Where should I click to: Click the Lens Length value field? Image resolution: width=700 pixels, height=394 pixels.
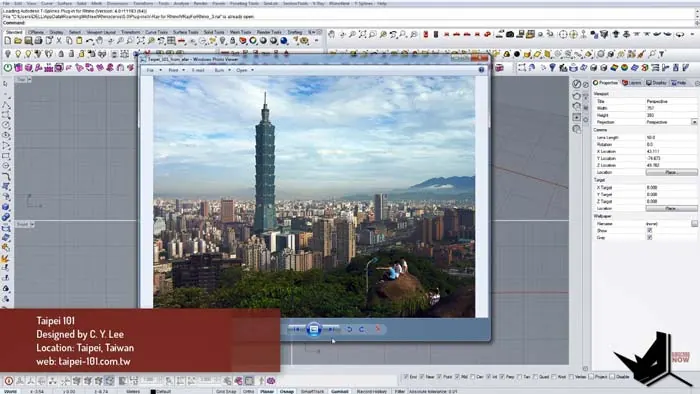671,137
